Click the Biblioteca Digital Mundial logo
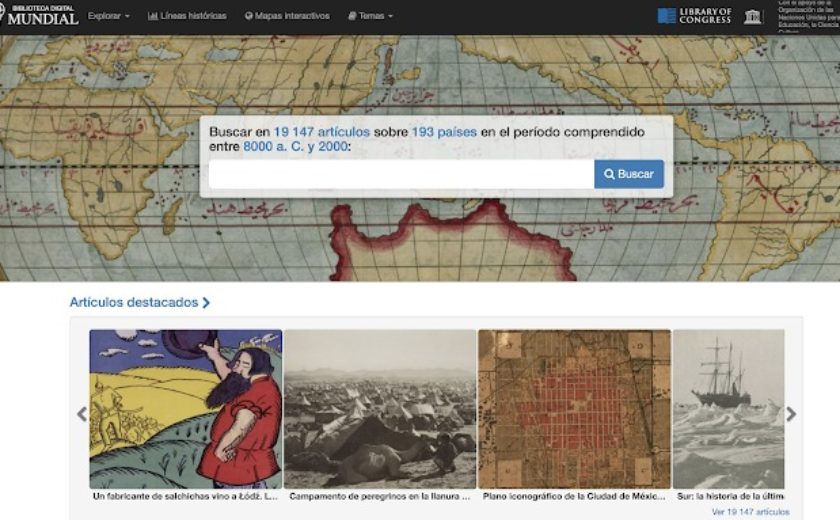840x520 pixels. click(39, 16)
